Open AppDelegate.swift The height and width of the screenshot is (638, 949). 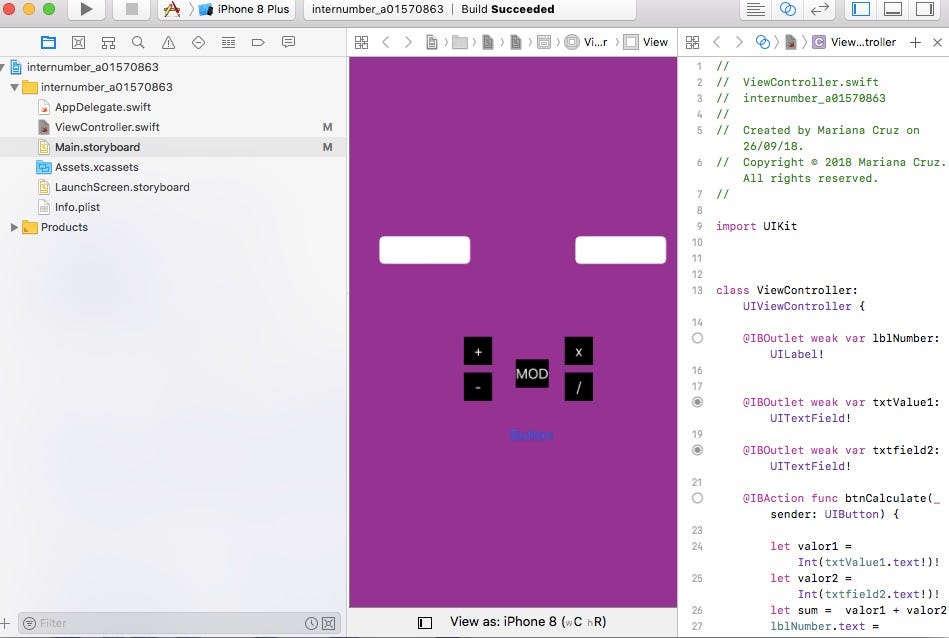pyautogui.click(x=103, y=107)
